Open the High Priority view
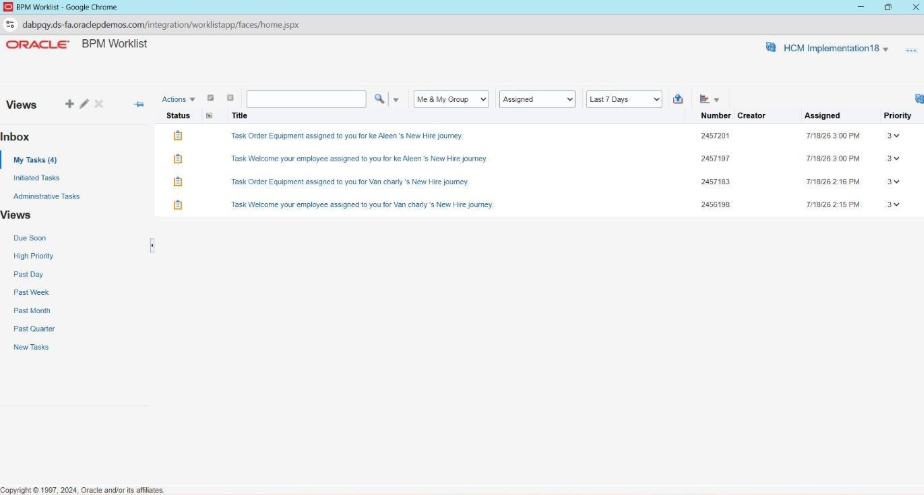Image resolution: width=924 pixels, height=495 pixels. point(33,256)
